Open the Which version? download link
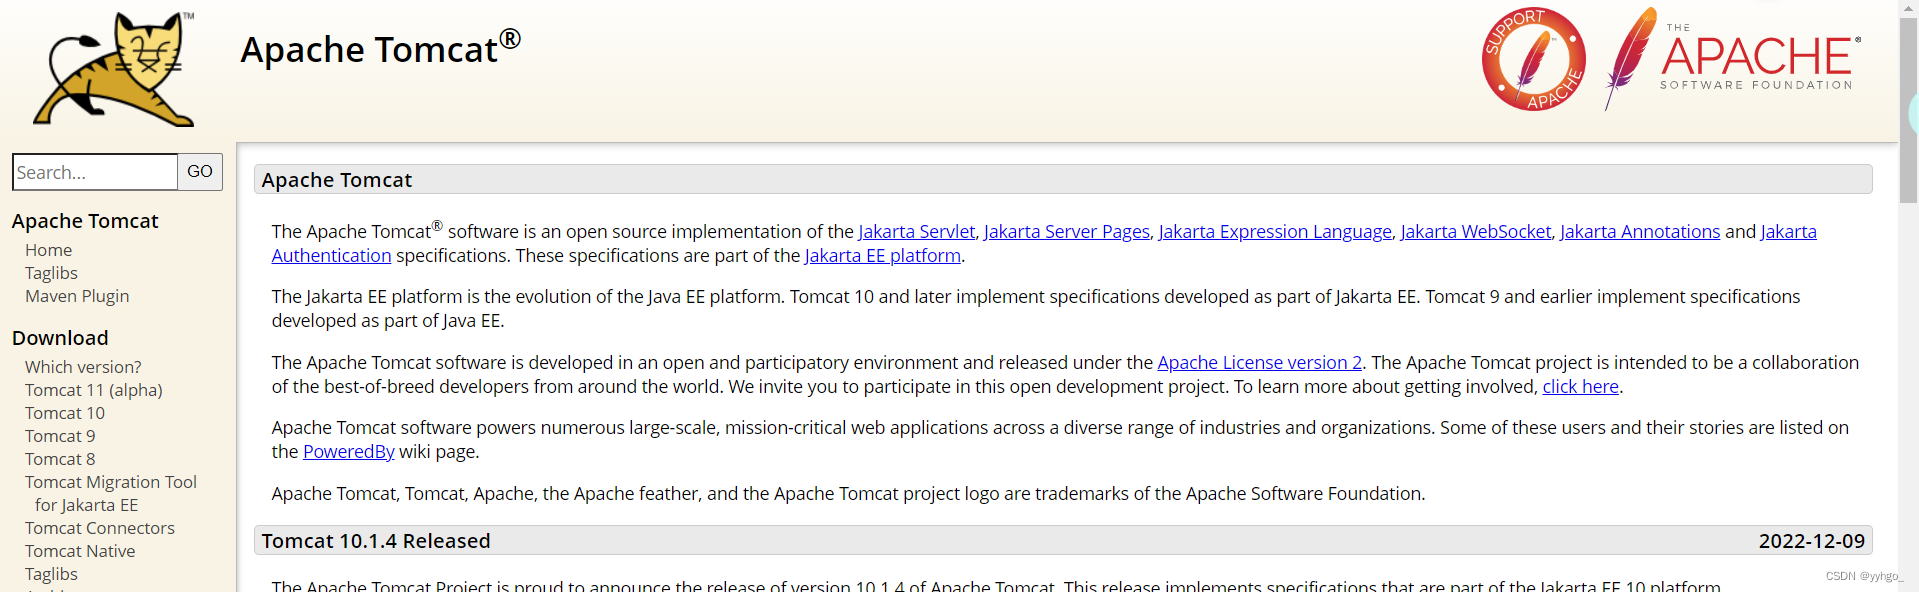This screenshot has height=592, width=1919. 83,367
